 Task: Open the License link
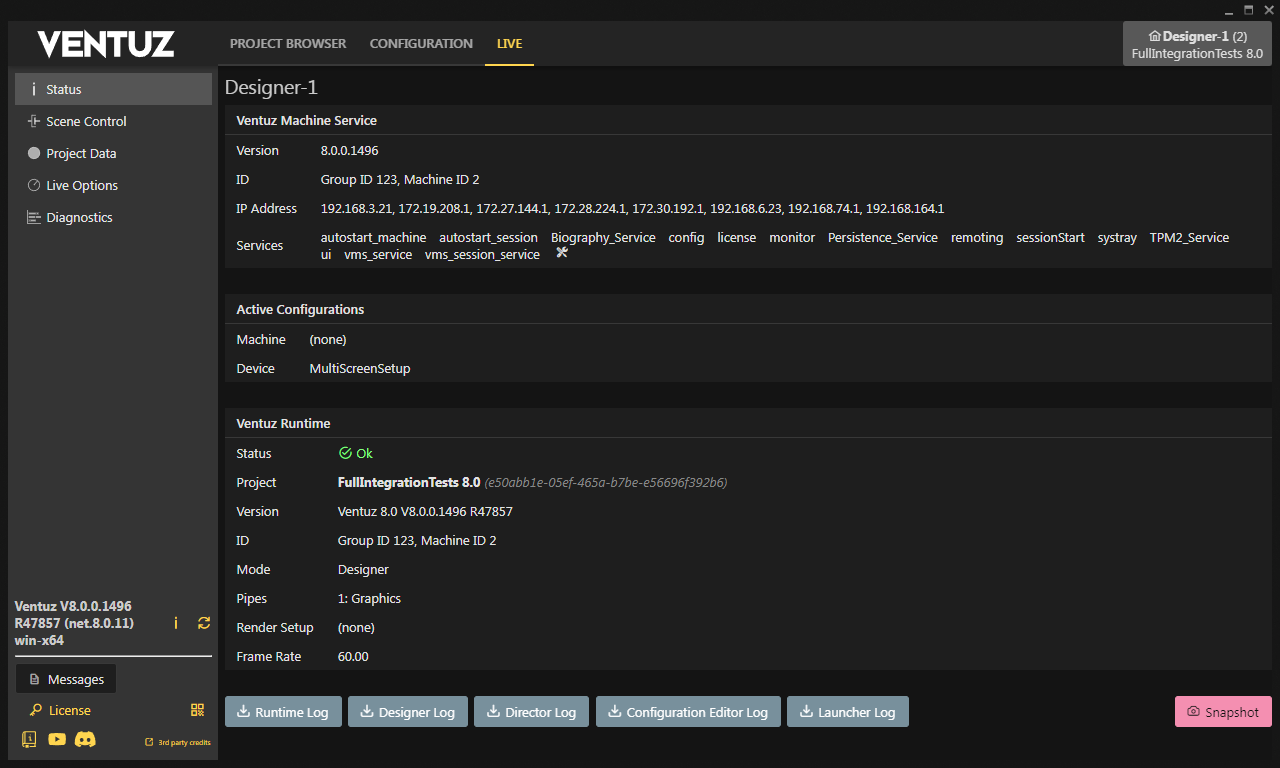tap(69, 710)
